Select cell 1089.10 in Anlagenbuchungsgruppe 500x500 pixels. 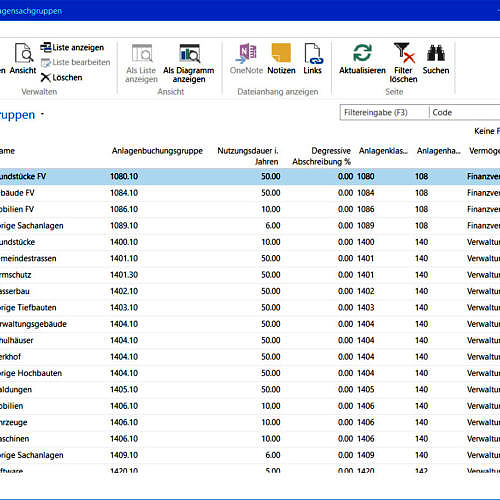124,225
